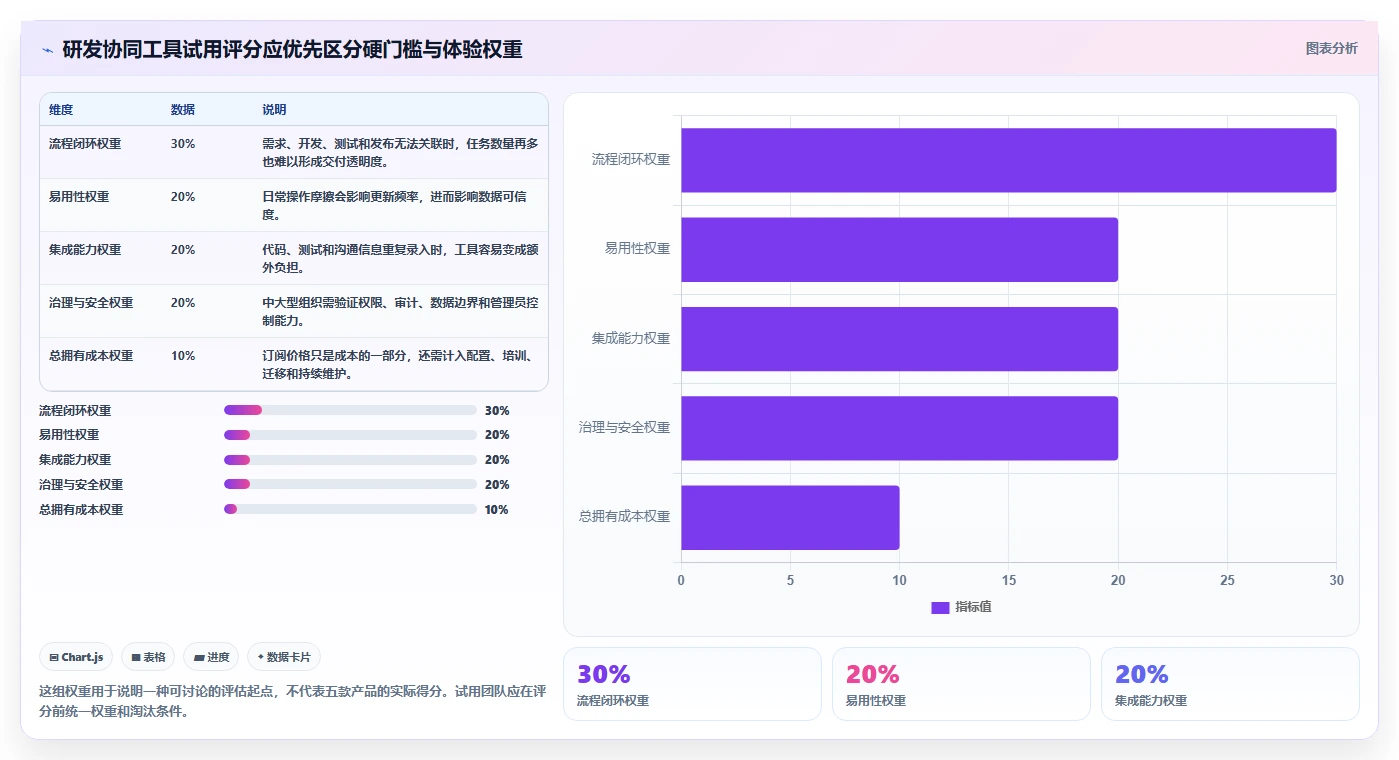Click the 说明 column header

pyautogui.click(x=274, y=109)
